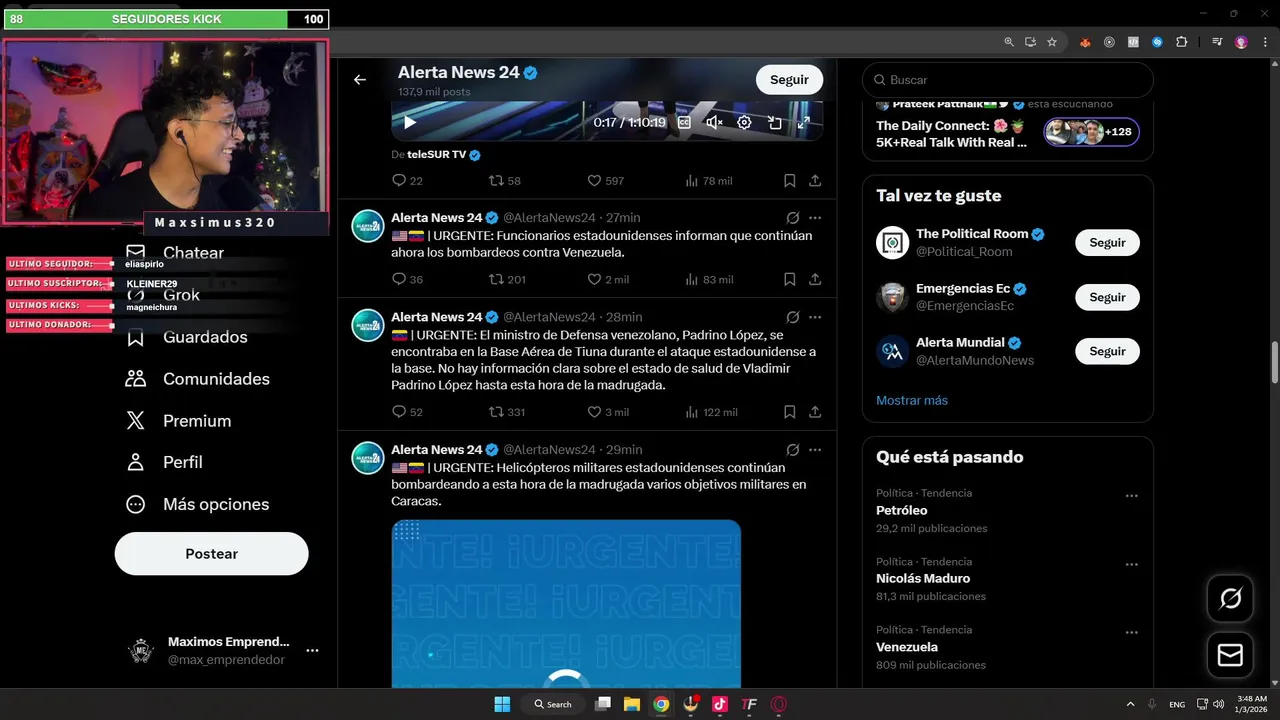Go back using the arrow beside Alerta News 24
Viewport: 1280px width, 720px height.
point(360,80)
